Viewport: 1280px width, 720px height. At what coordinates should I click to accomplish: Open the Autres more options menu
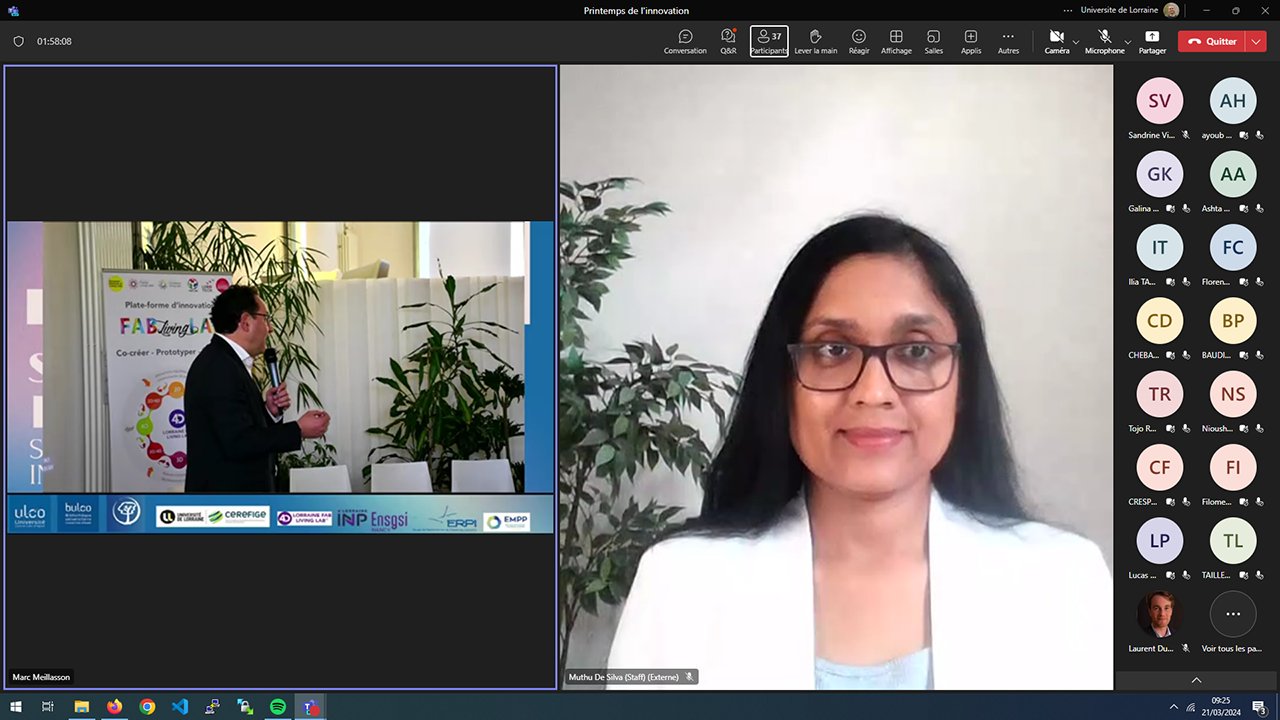tap(1008, 41)
